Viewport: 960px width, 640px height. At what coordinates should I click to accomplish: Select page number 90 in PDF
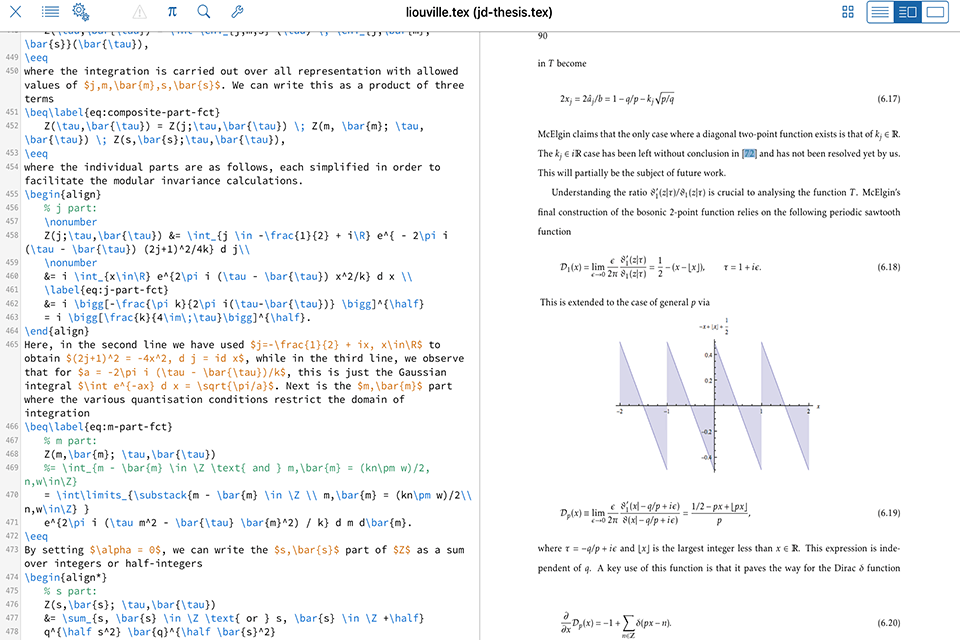coord(542,36)
